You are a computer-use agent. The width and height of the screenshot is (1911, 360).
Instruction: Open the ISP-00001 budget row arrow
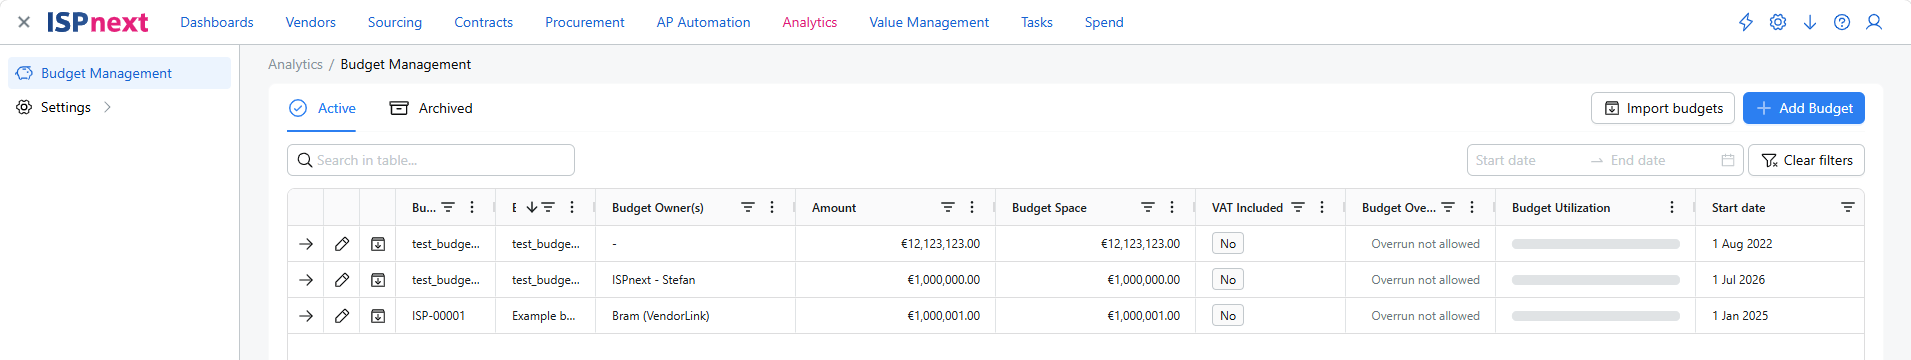(x=306, y=316)
